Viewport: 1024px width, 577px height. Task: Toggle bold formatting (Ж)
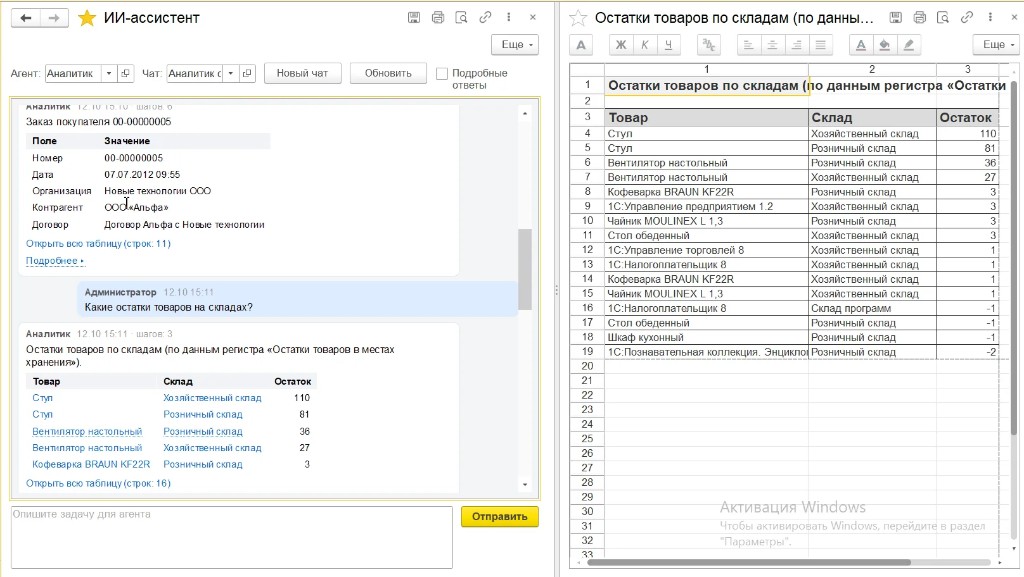[621, 44]
